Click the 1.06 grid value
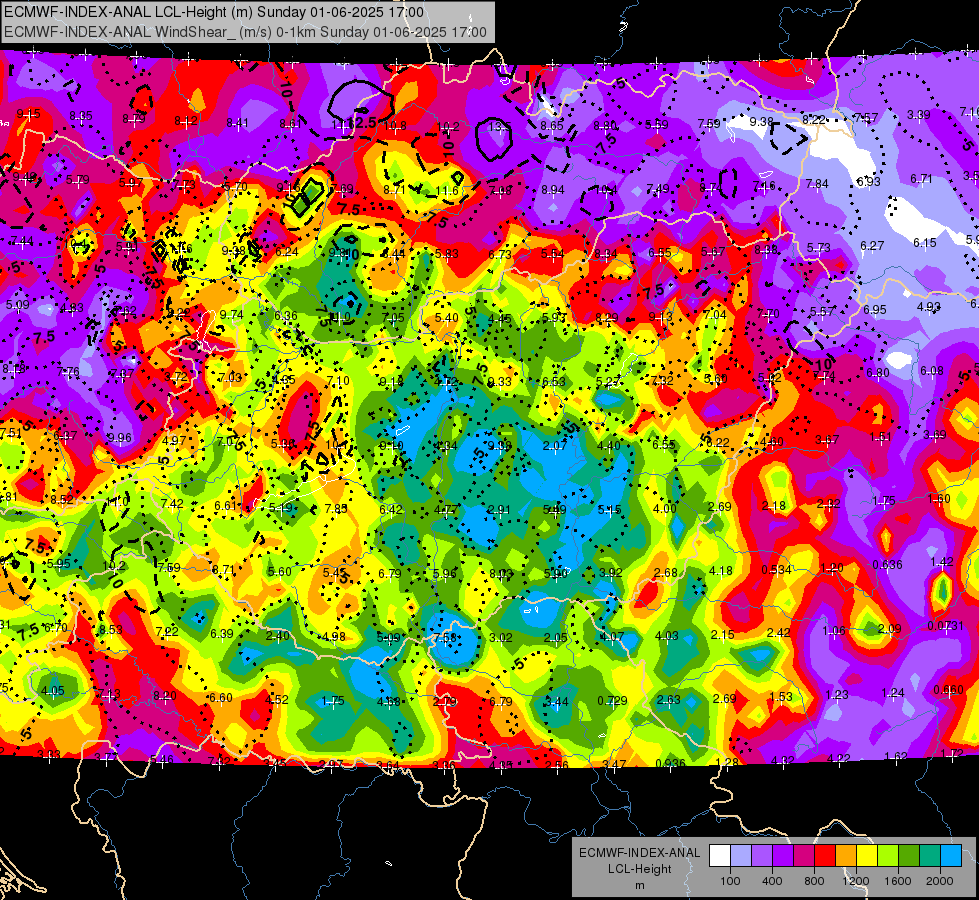 [834, 631]
